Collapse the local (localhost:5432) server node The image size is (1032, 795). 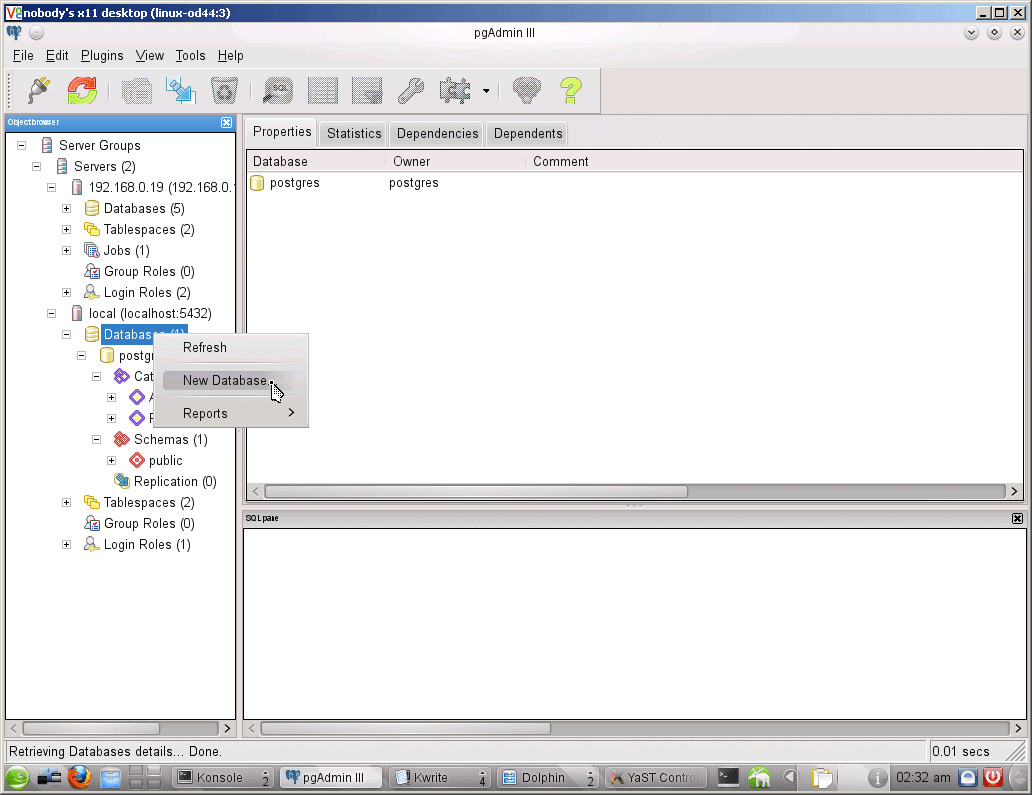(51, 314)
